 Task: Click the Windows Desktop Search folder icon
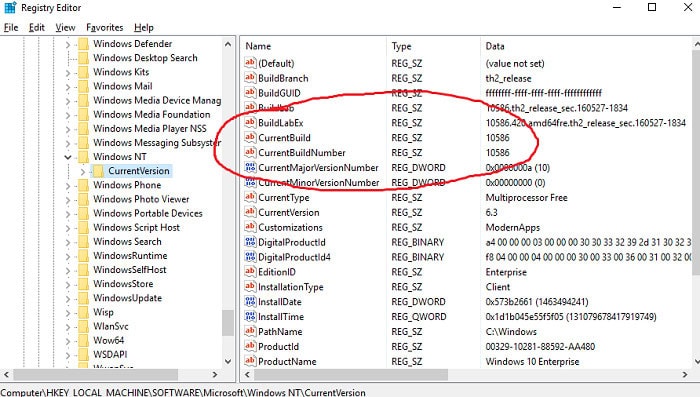coord(83,58)
